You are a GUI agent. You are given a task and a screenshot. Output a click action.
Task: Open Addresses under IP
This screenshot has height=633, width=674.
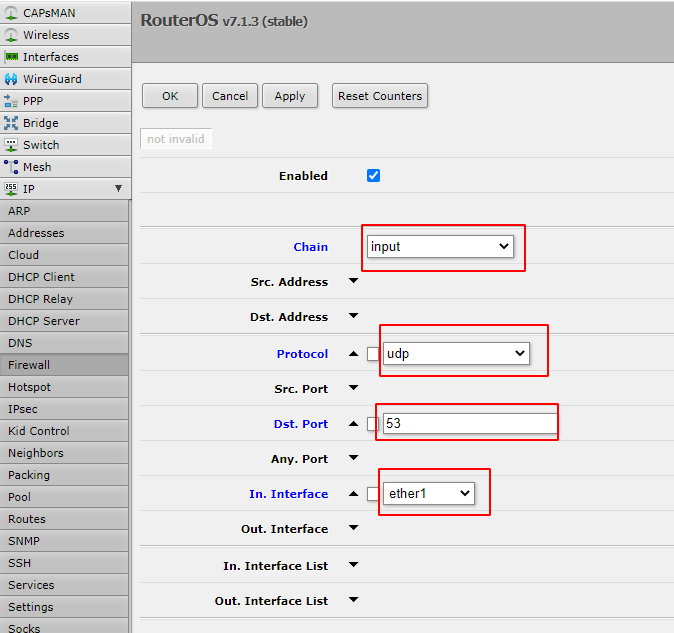pos(64,233)
